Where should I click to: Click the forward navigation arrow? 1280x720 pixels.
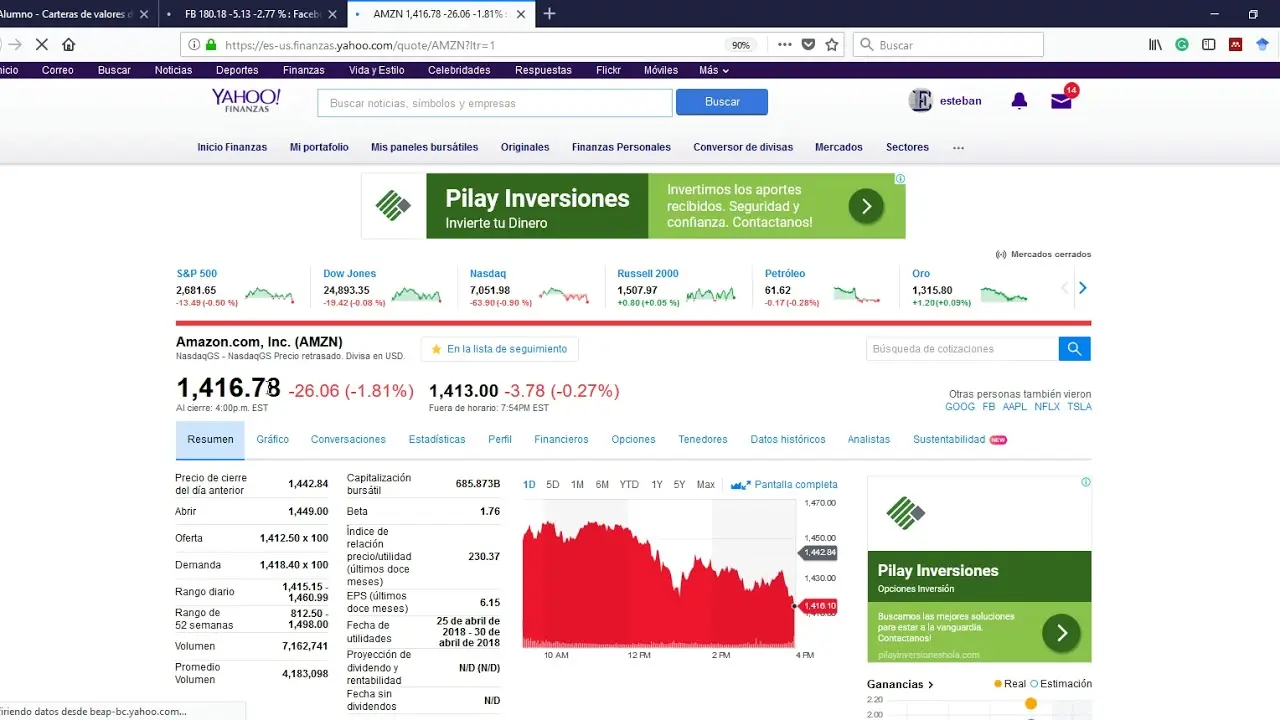(15, 45)
